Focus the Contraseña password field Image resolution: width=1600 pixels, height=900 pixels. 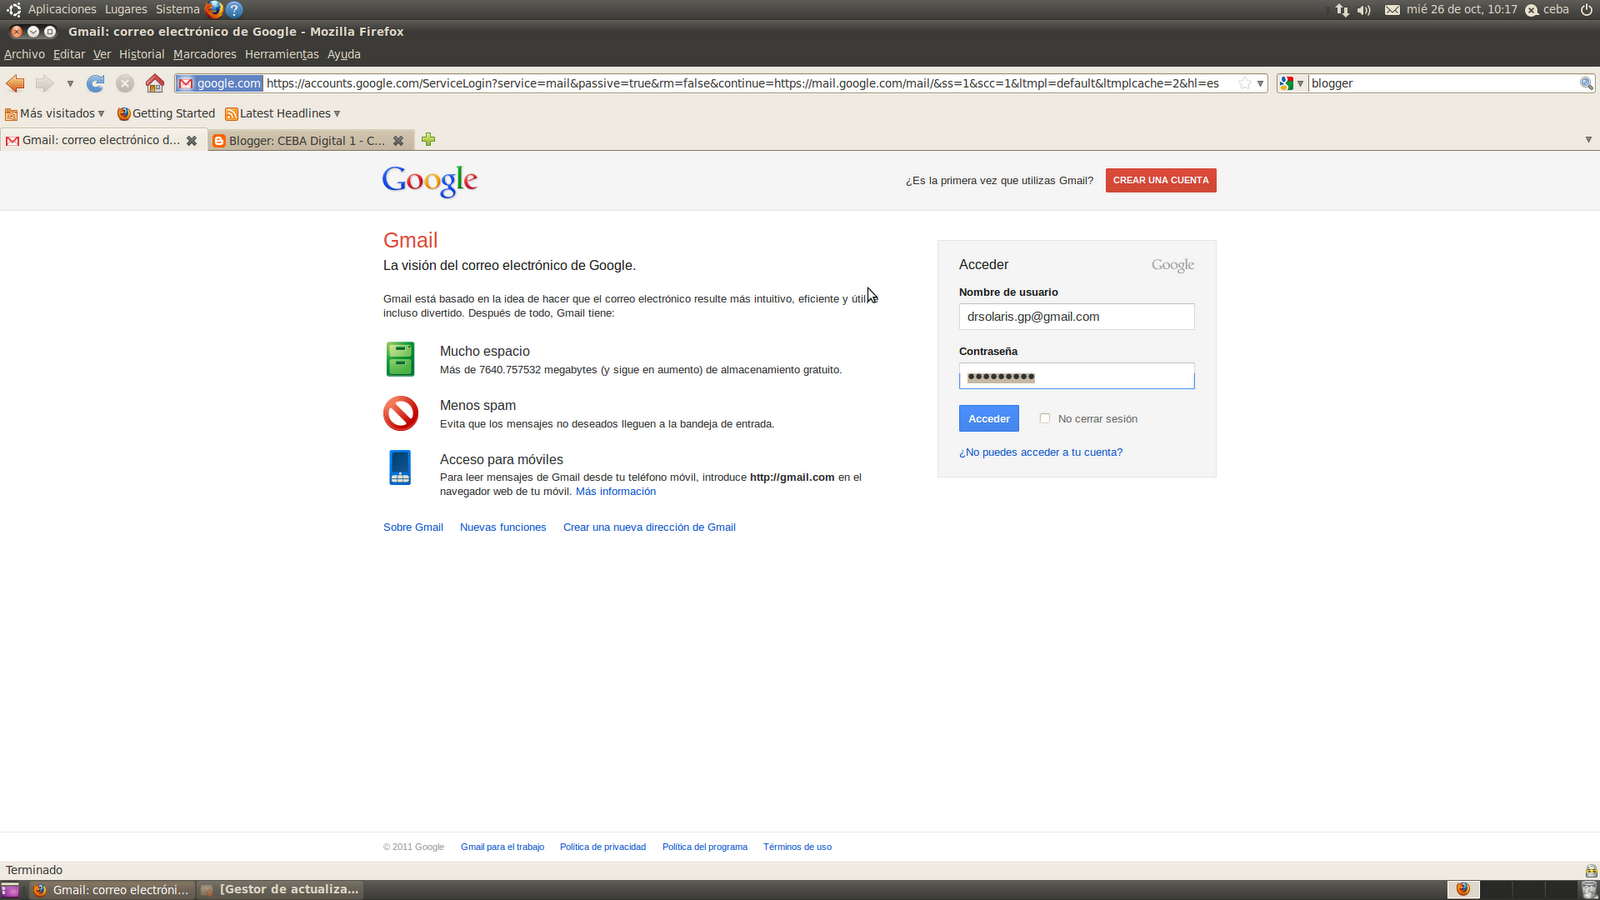(1077, 376)
